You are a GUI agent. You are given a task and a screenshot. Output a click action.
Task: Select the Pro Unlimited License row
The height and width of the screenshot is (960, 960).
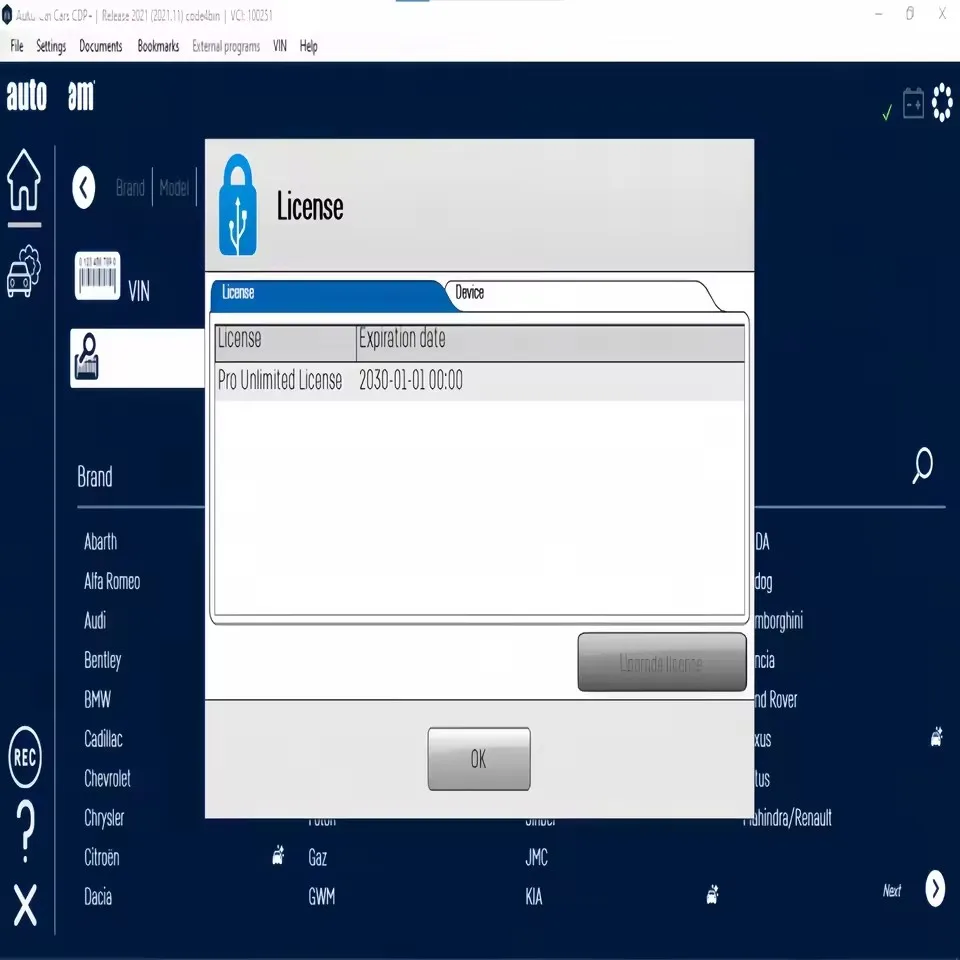tap(479, 381)
